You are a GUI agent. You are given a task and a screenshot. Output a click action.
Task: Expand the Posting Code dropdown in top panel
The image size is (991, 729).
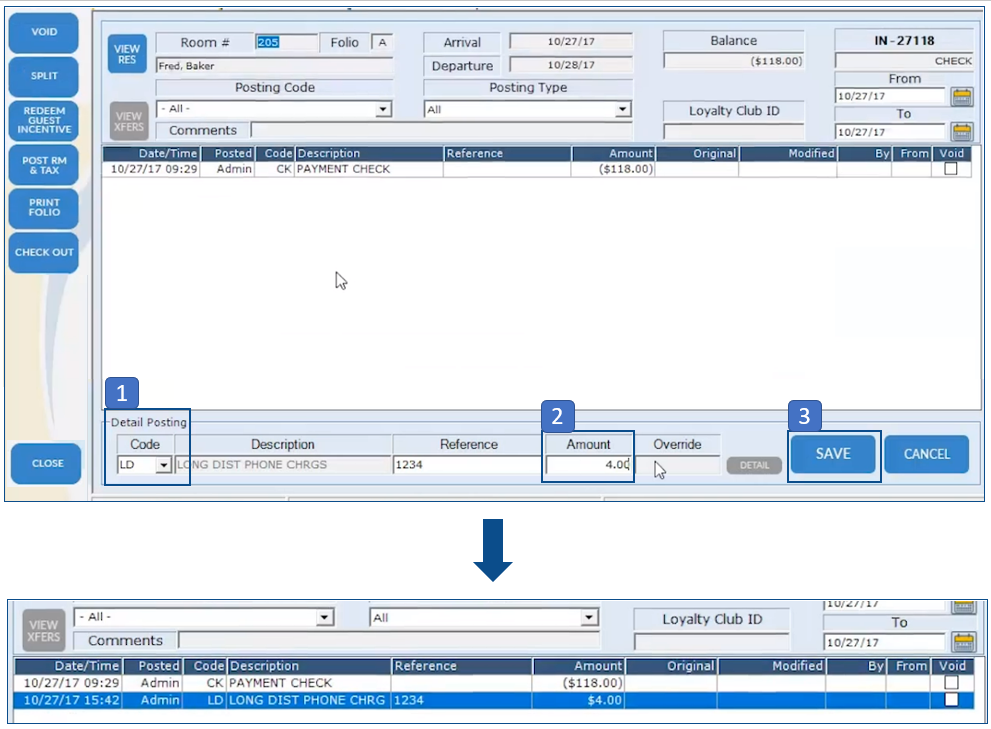point(382,110)
